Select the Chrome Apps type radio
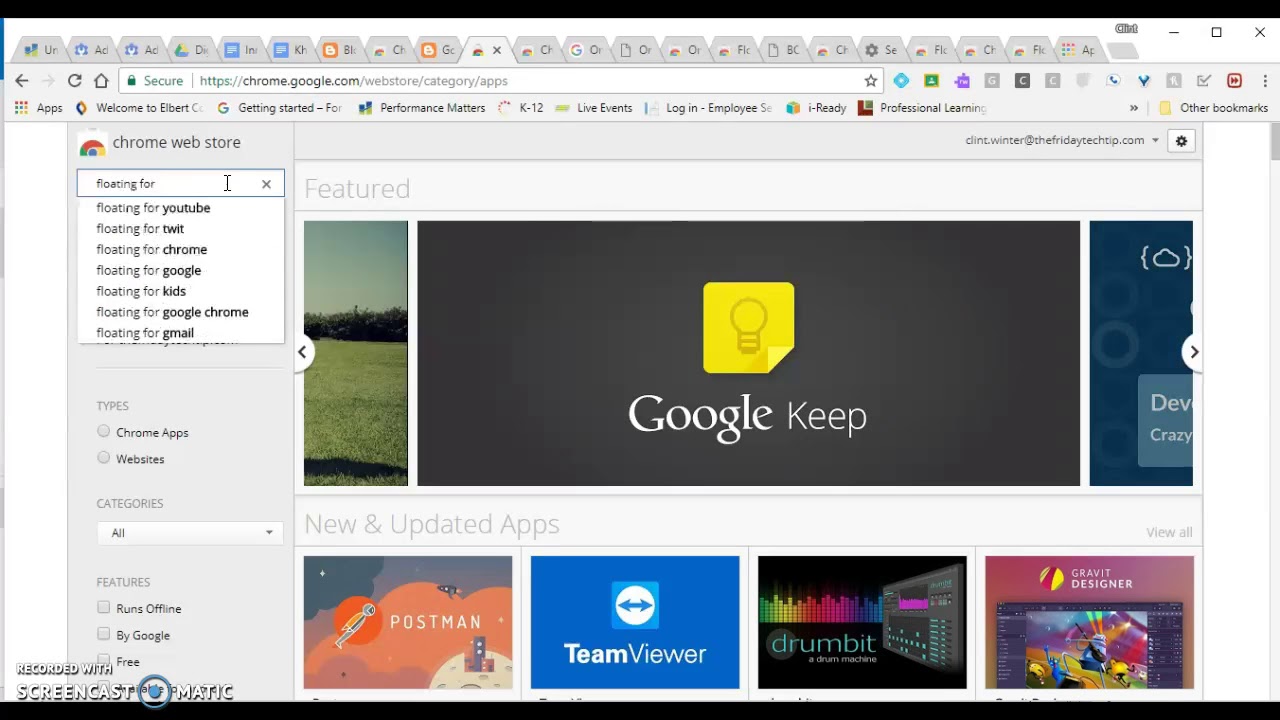 point(103,432)
